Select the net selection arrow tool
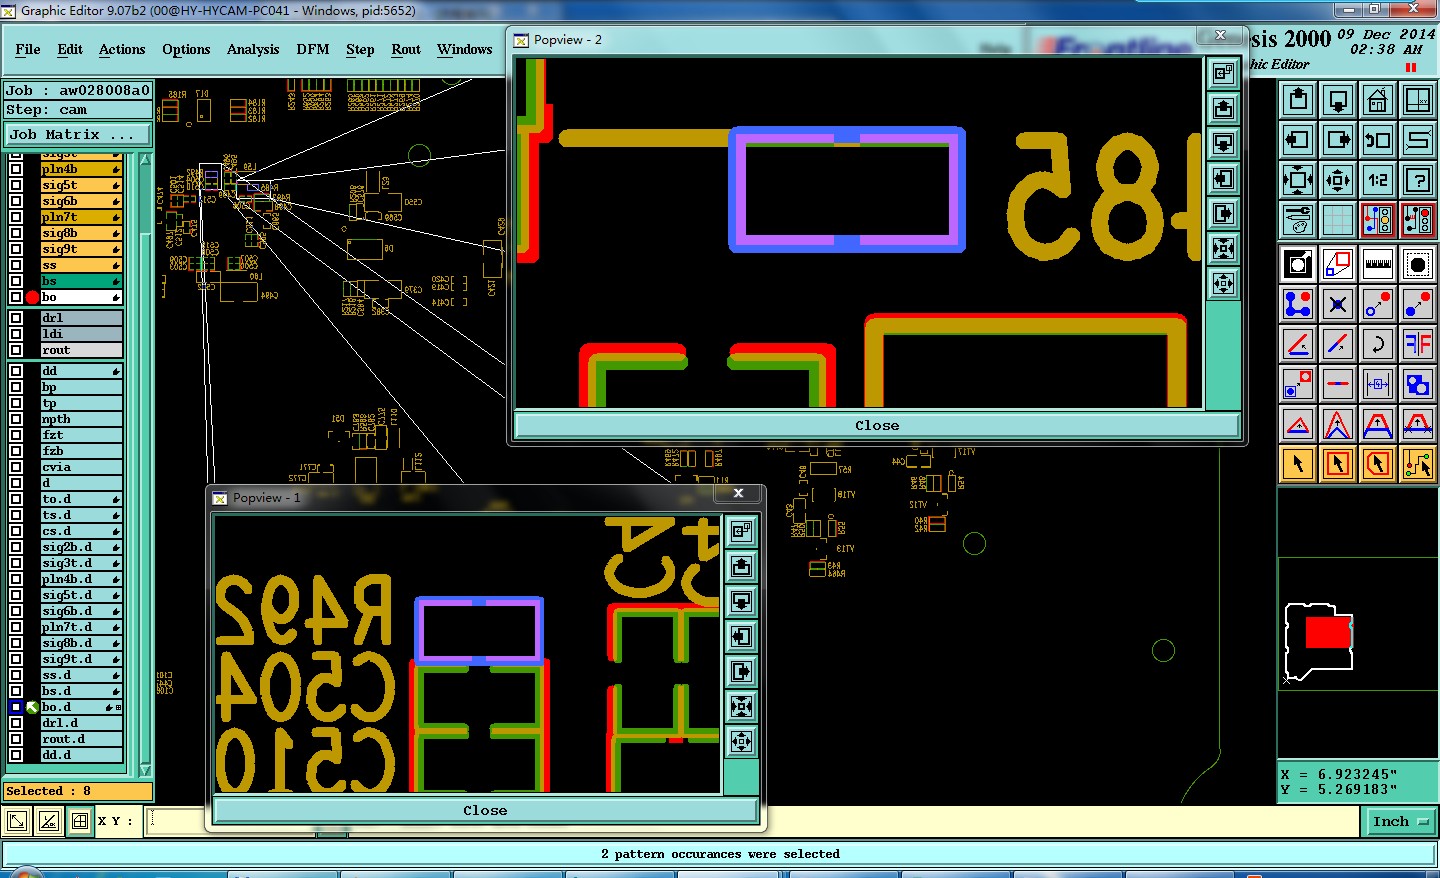This screenshot has width=1440, height=878. pyautogui.click(x=1418, y=464)
